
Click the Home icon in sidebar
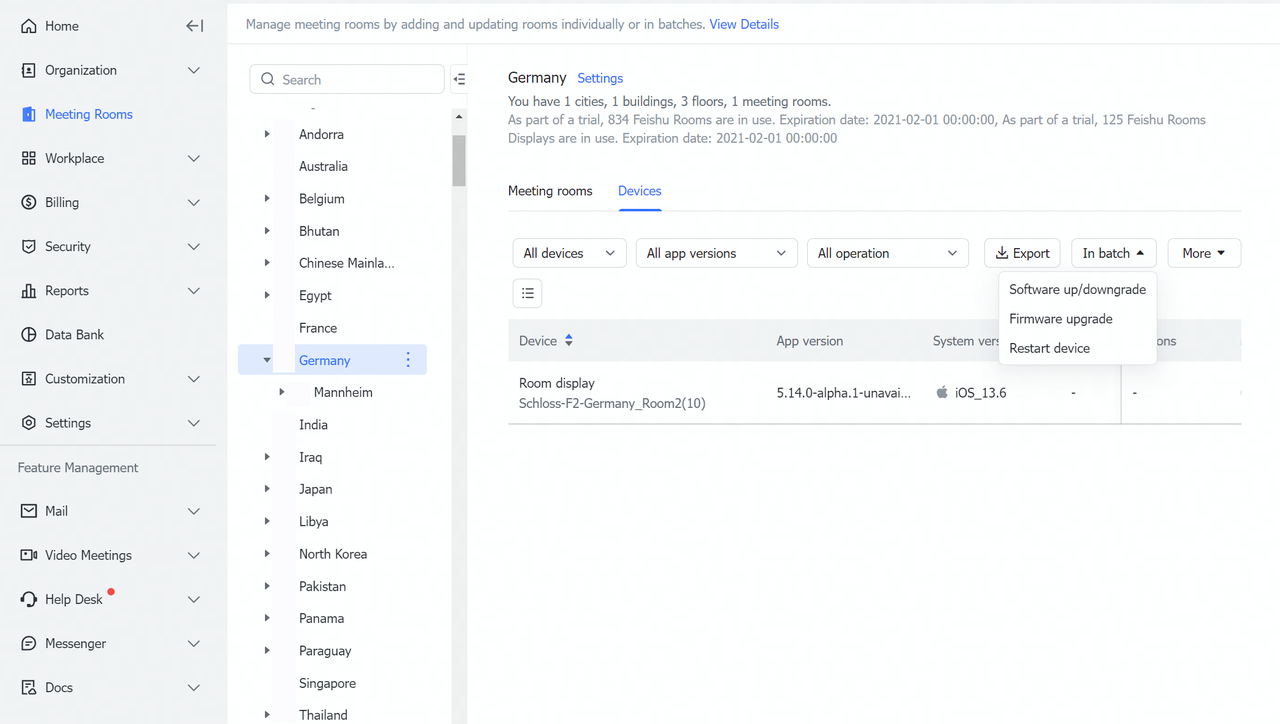coord(29,26)
